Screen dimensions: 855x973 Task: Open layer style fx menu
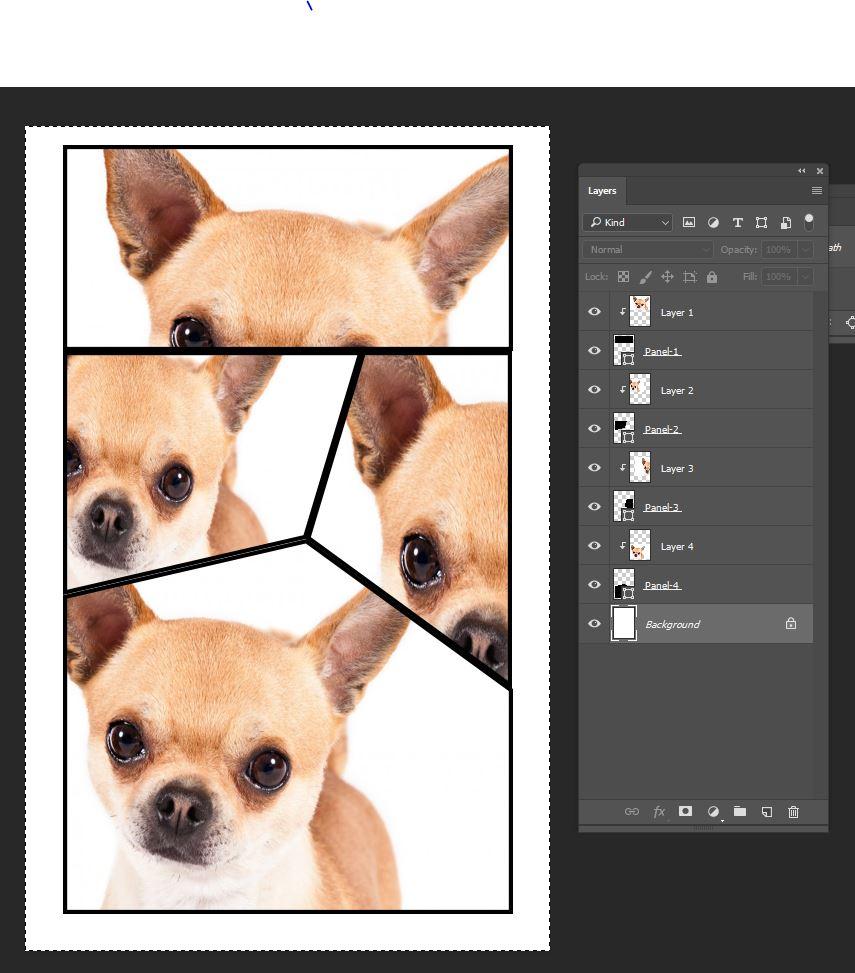pos(659,812)
